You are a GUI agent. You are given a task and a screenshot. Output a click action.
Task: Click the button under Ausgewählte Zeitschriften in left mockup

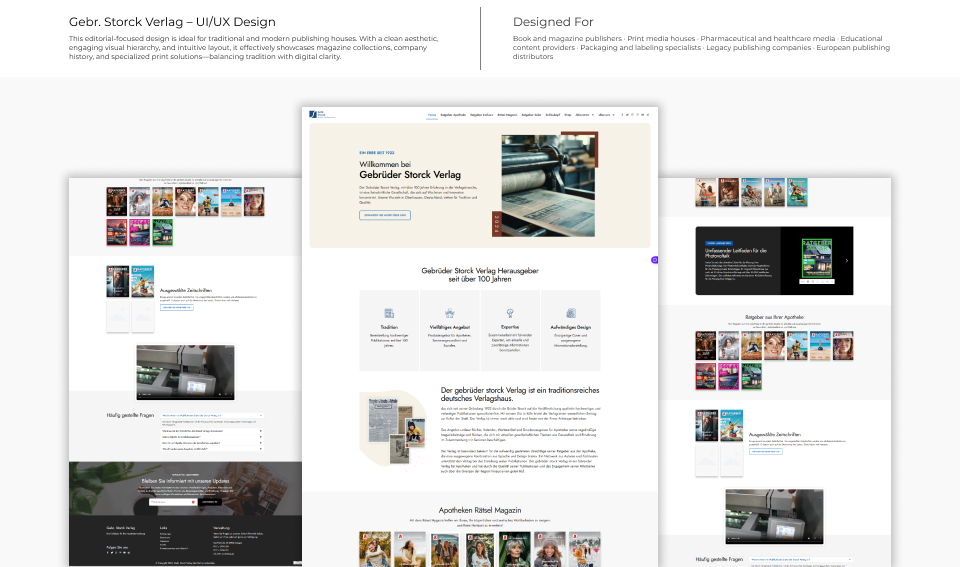177,307
